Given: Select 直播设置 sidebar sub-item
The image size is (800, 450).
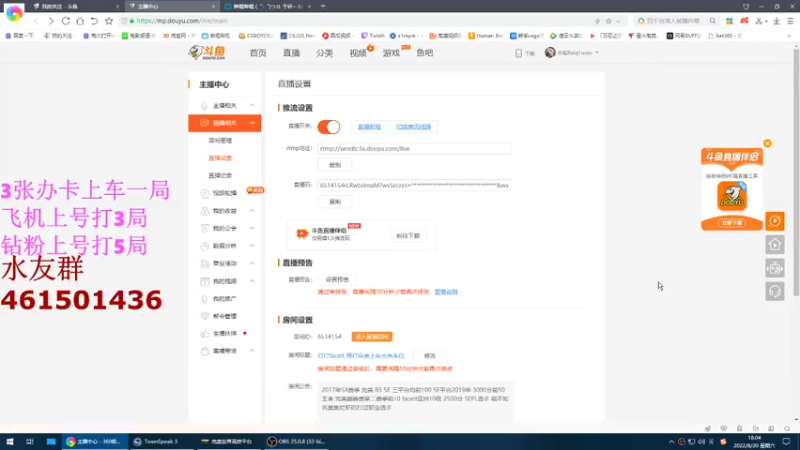Looking at the screenshot, I should [220, 158].
